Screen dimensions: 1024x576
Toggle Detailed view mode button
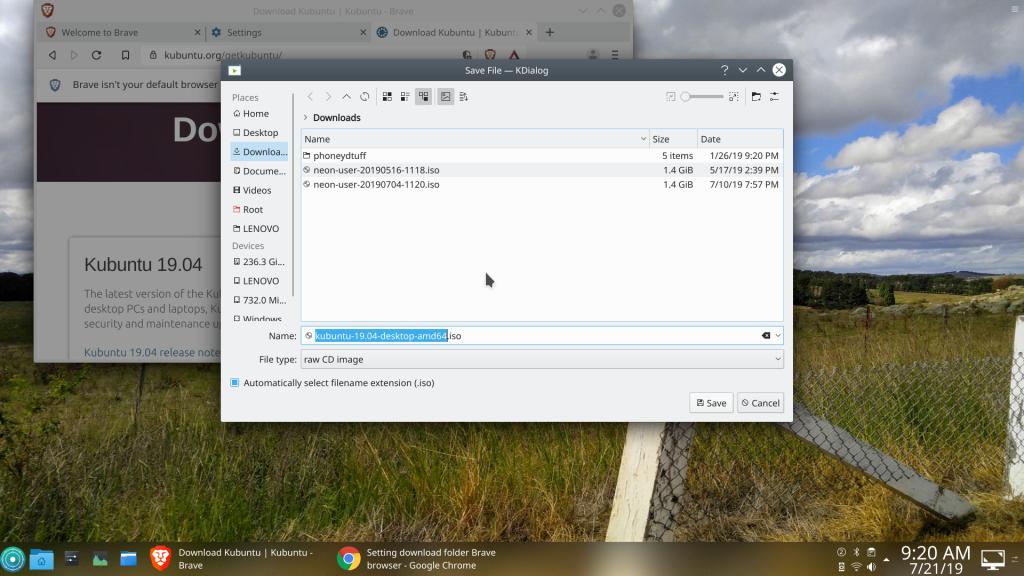point(424,97)
